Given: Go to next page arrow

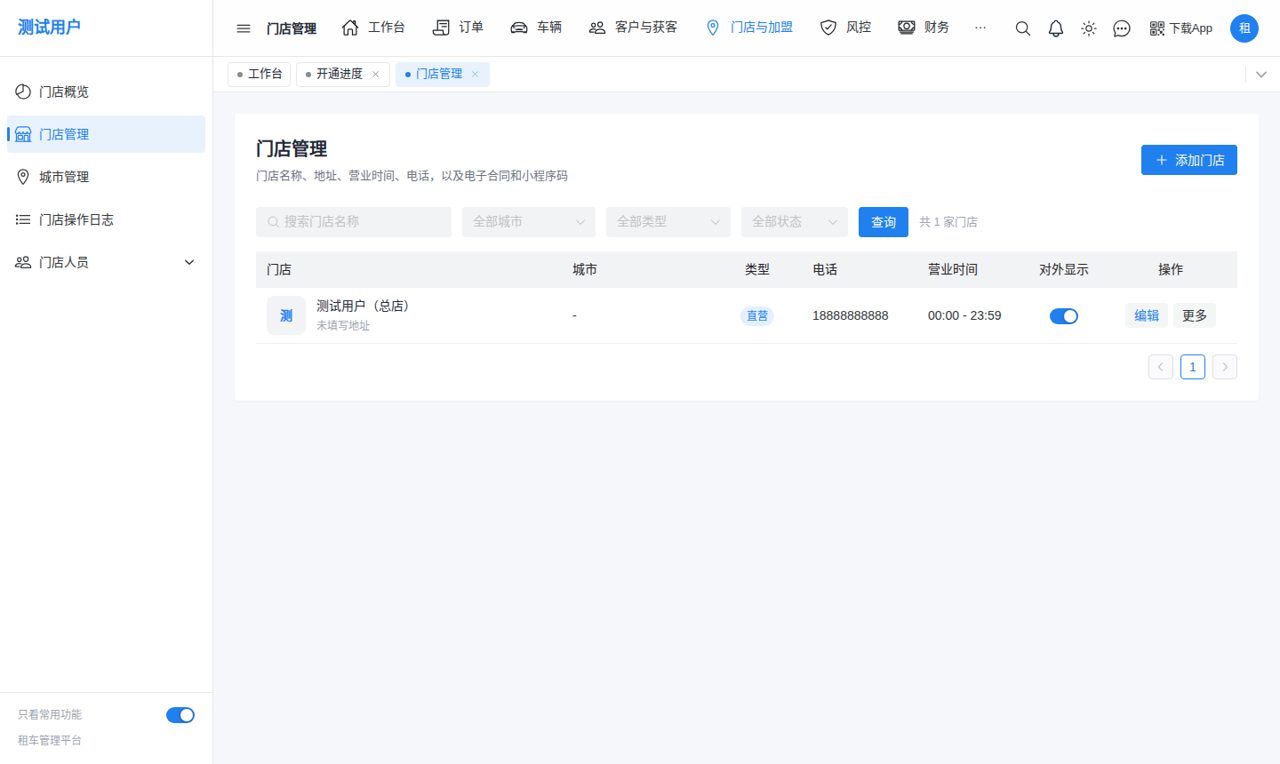Looking at the screenshot, I should (x=1225, y=367).
